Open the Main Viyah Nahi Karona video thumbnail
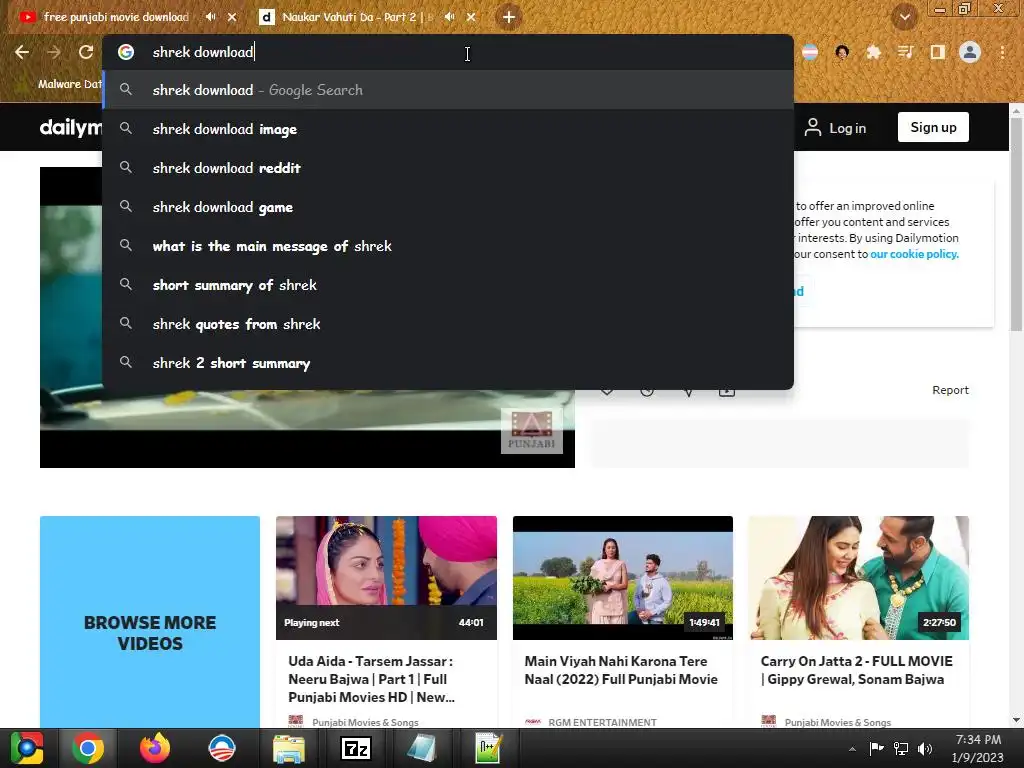Screen dimensions: 1024x768 pyautogui.click(x=622, y=578)
